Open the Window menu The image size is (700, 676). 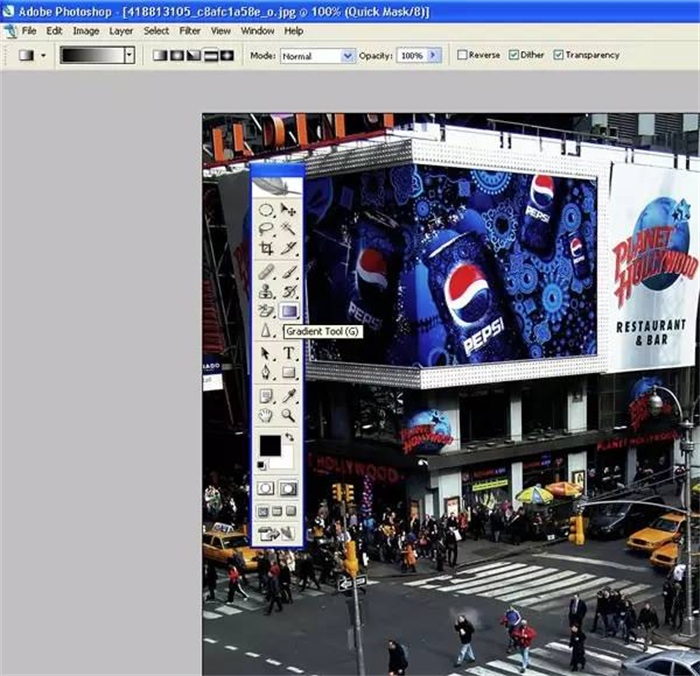(257, 31)
